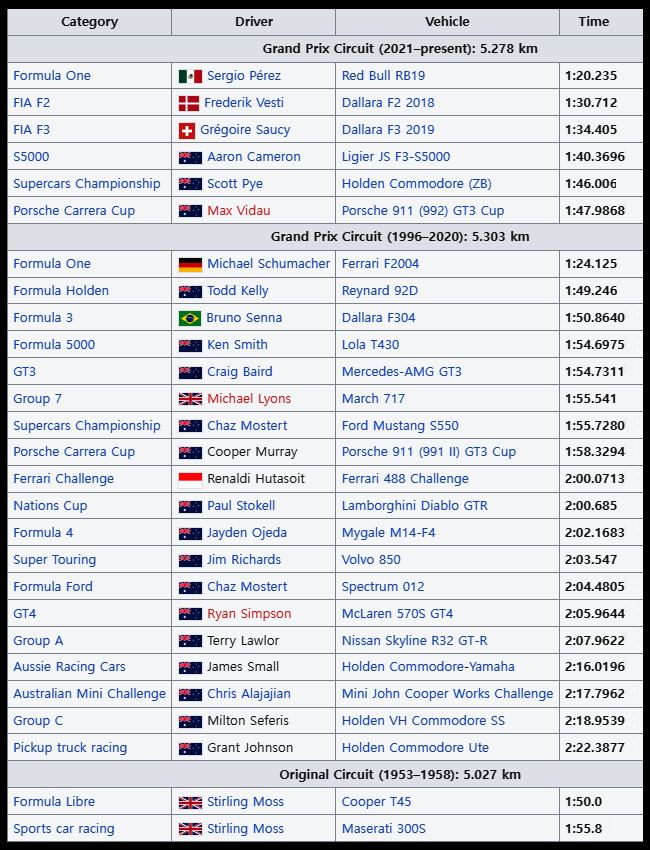The height and width of the screenshot is (850, 650).
Task: Click the Swiss flag beside Grégoire Saucy
Action: point(187,131)
